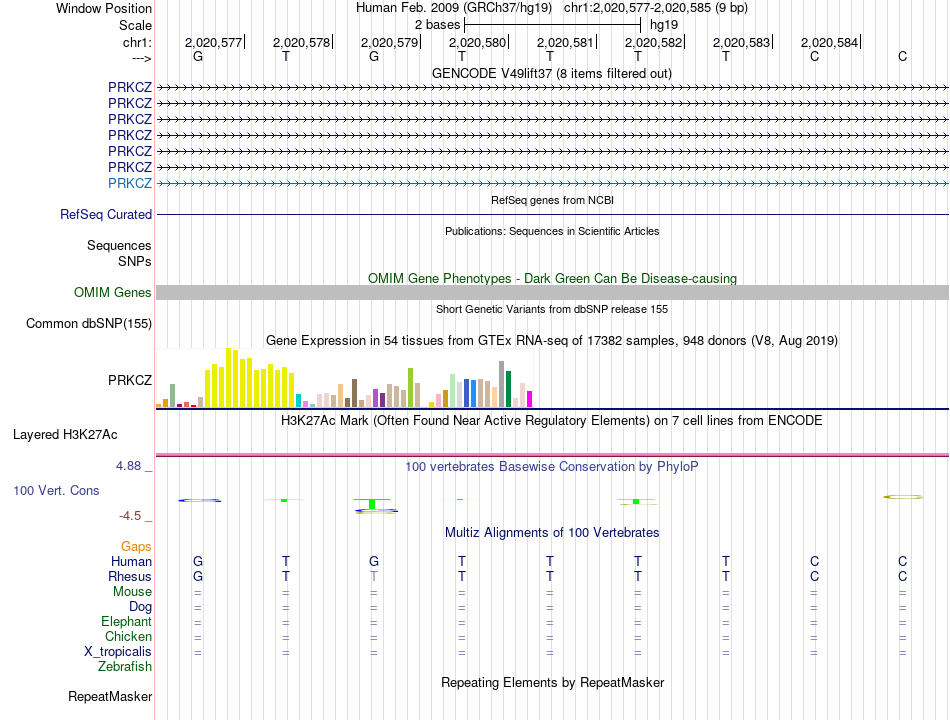The width and height of the screenshot is (950, 720).
Task: Open the H3K27Ac Mark track title
Action: [551, 421]
